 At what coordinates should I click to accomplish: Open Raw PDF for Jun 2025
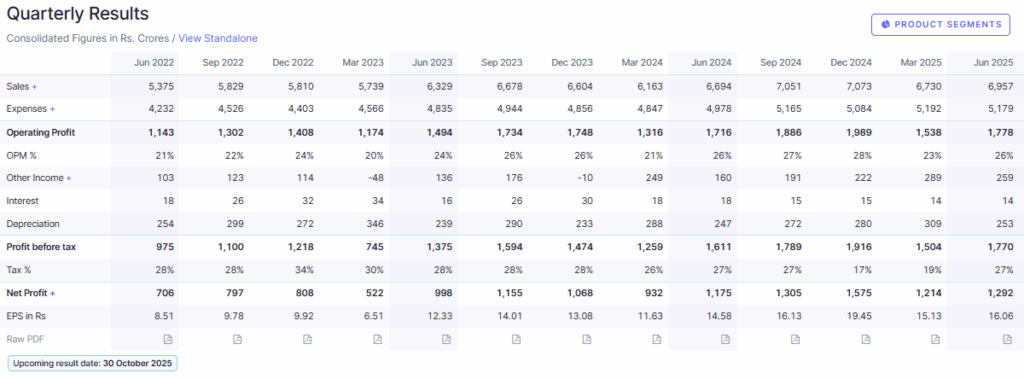tap(1008, 339)
